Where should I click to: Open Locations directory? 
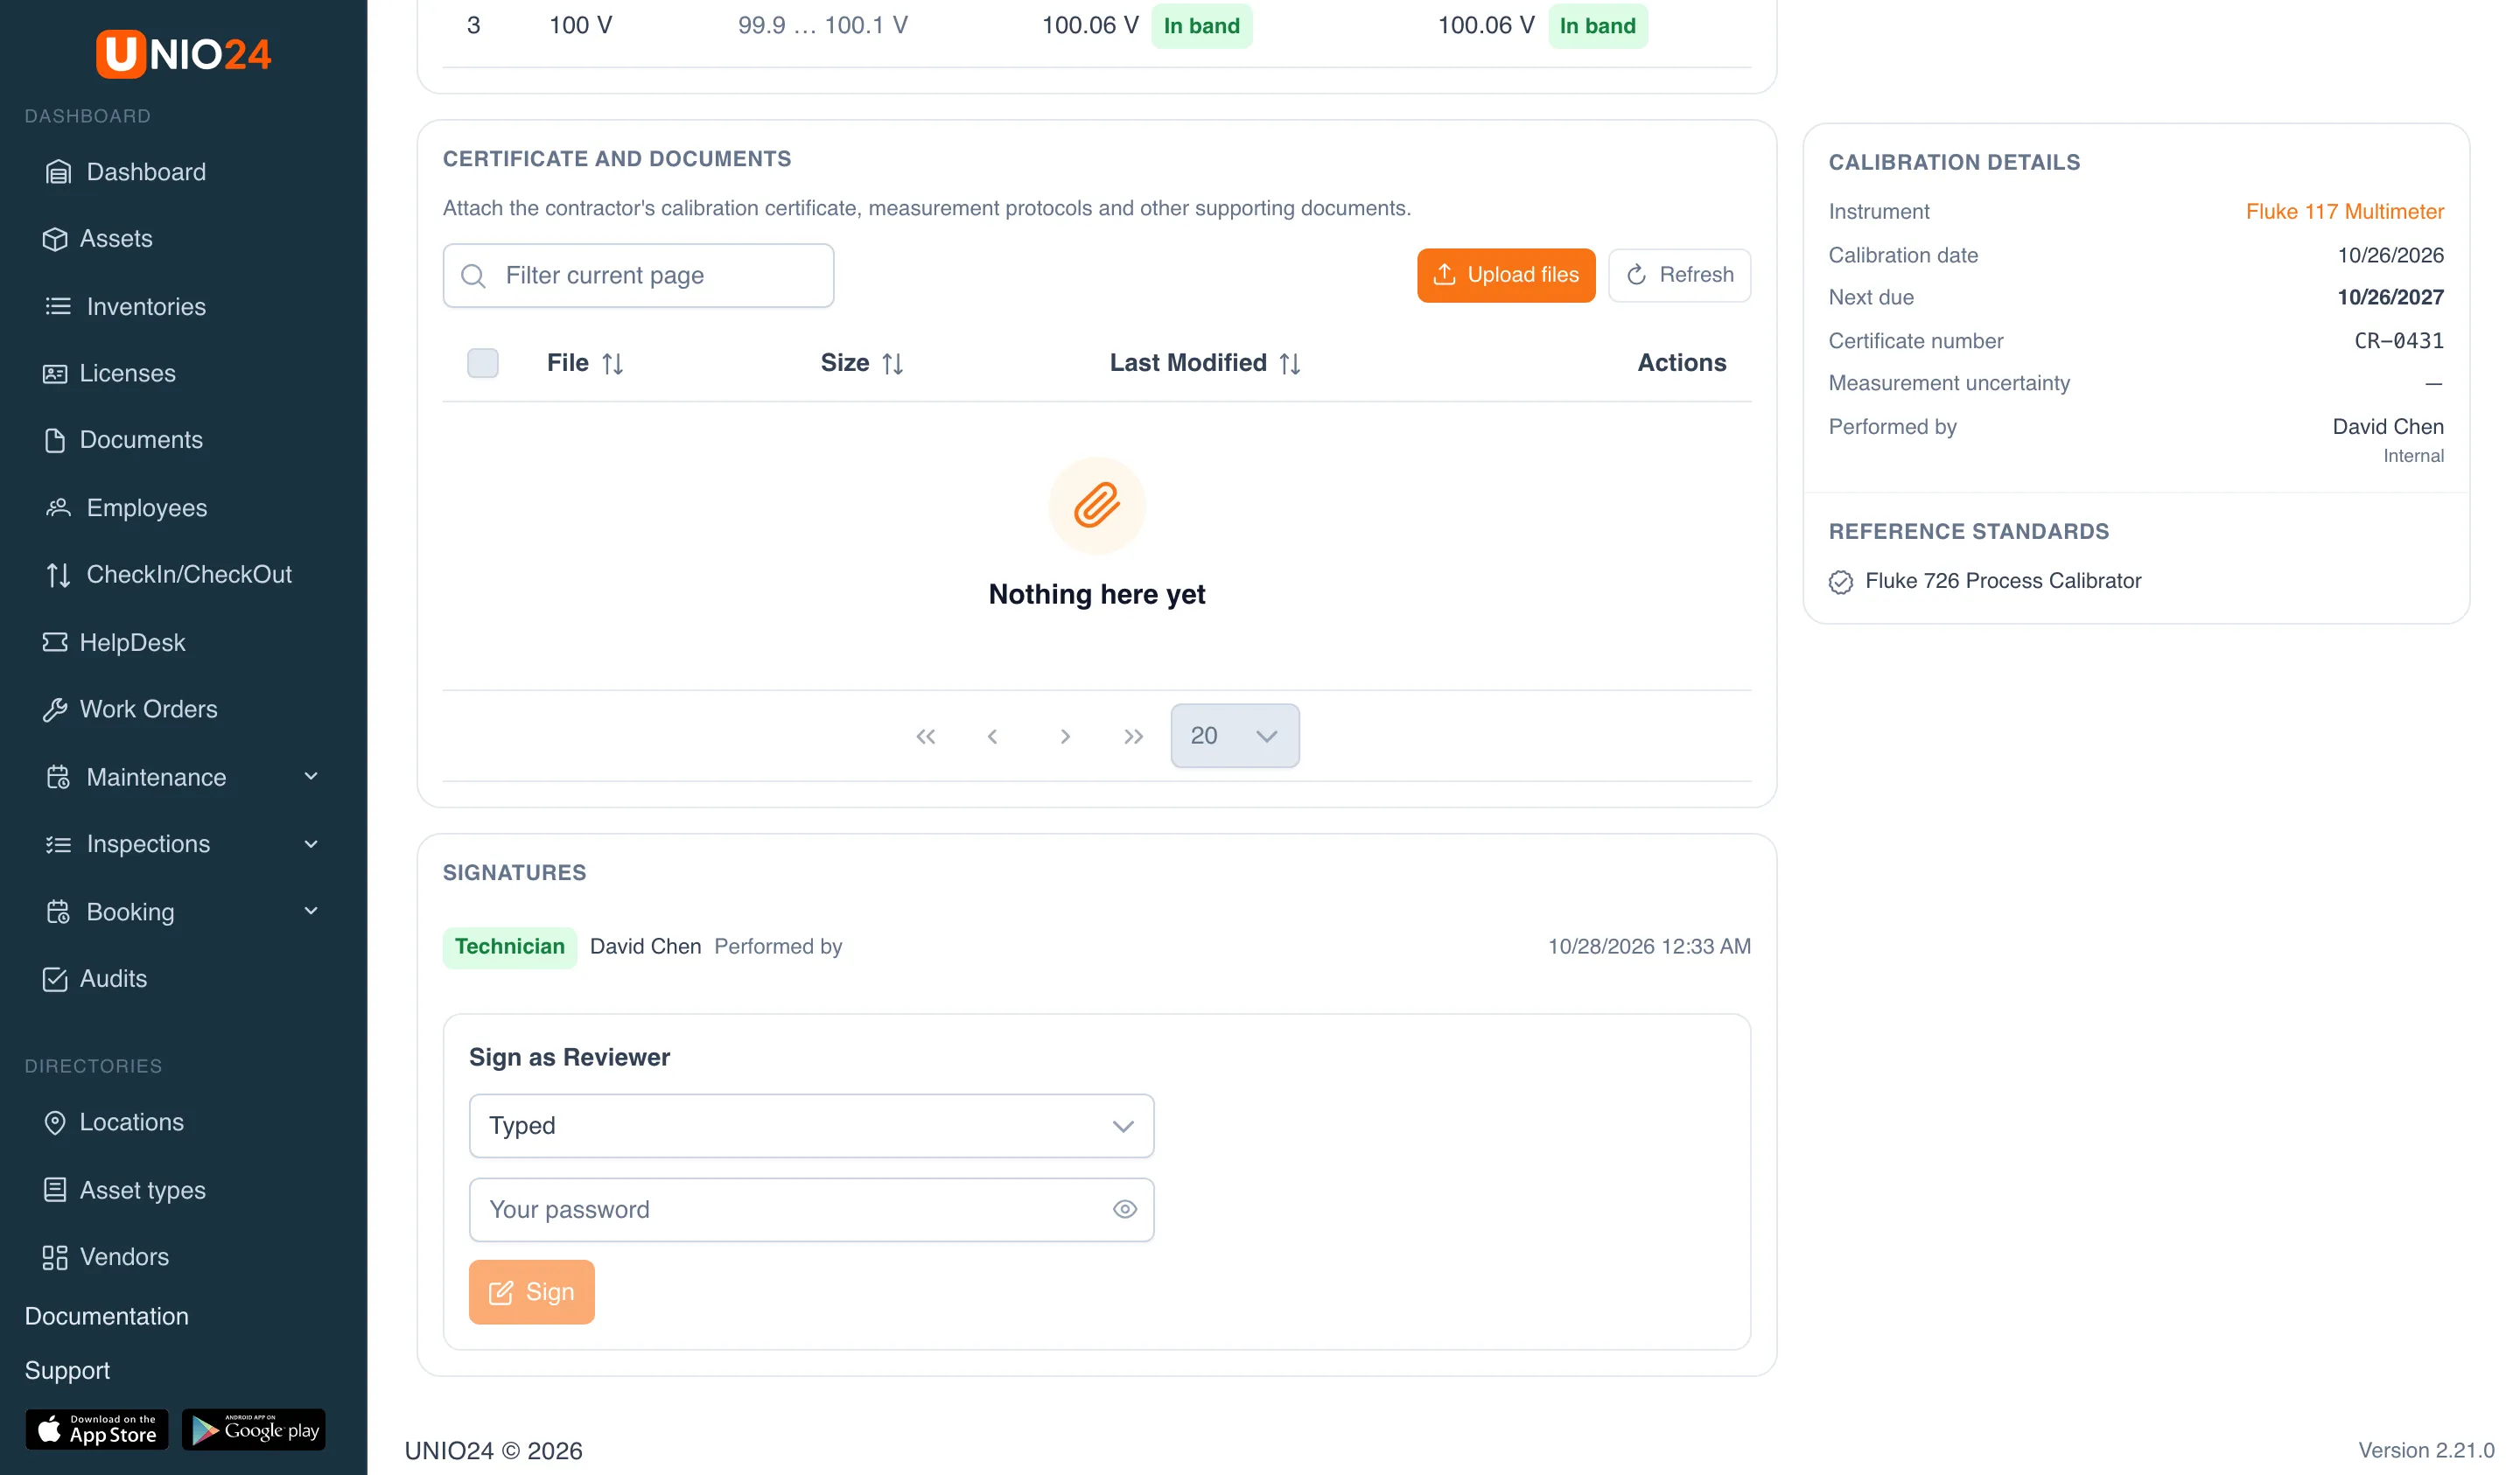click(x=114, y=1123)
